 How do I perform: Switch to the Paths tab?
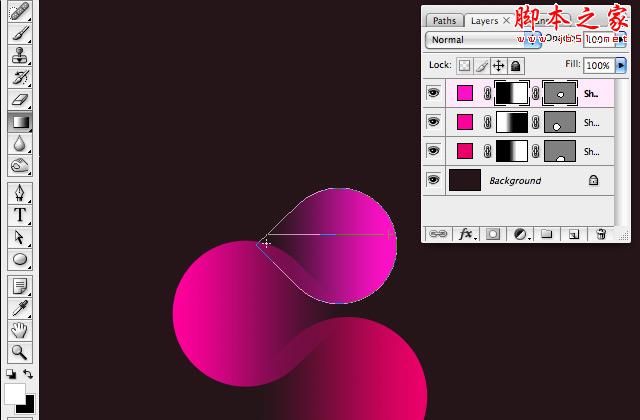pyautogui.click(x=444, y=21)
